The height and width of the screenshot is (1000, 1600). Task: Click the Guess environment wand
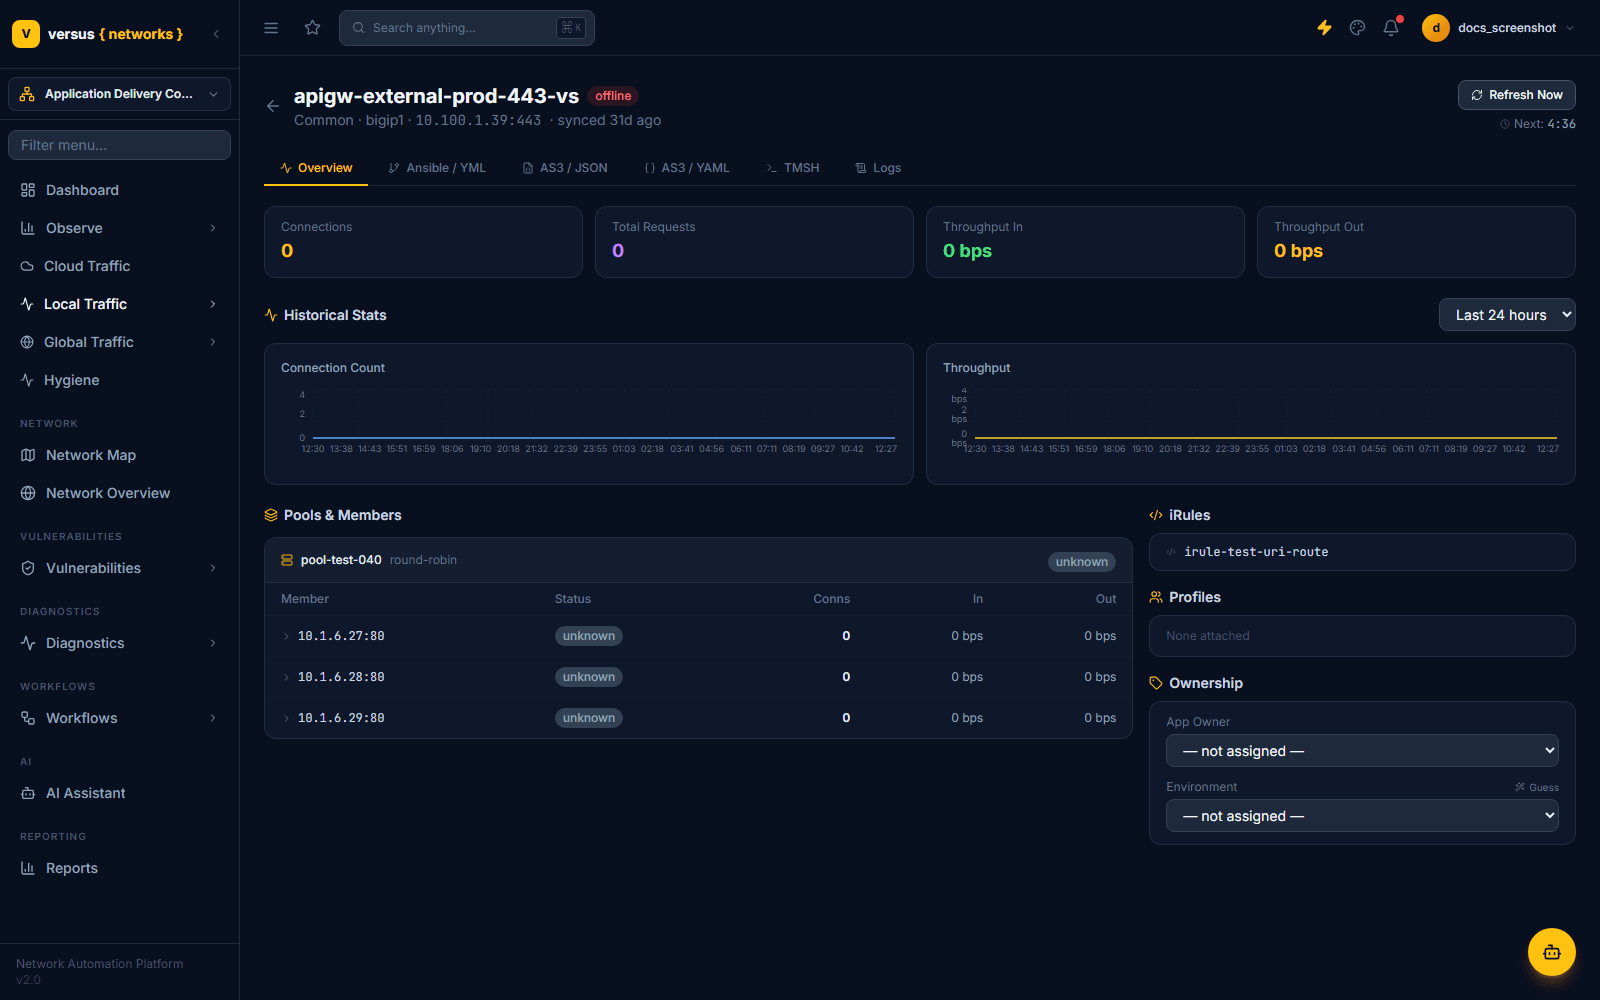coord(1537,787)
